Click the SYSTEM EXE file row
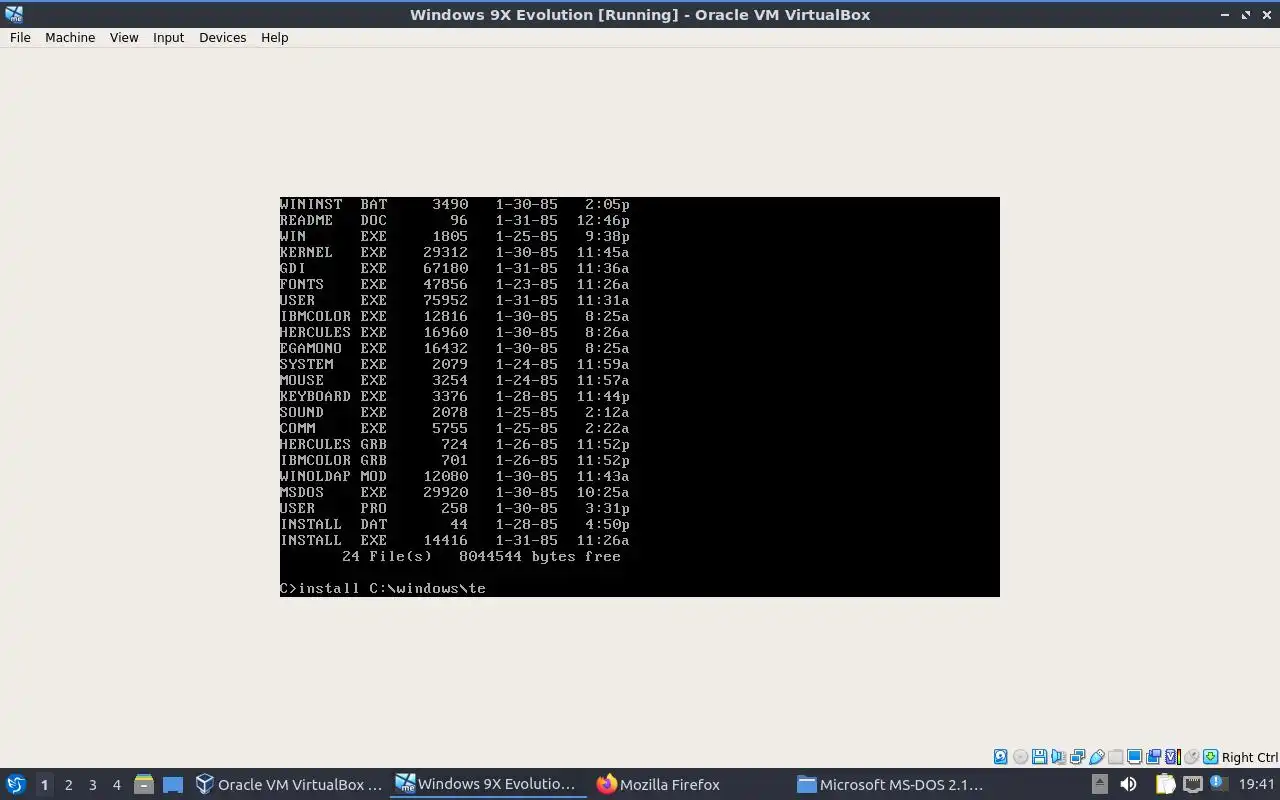 pyautogui.click(x=455, y=364)
